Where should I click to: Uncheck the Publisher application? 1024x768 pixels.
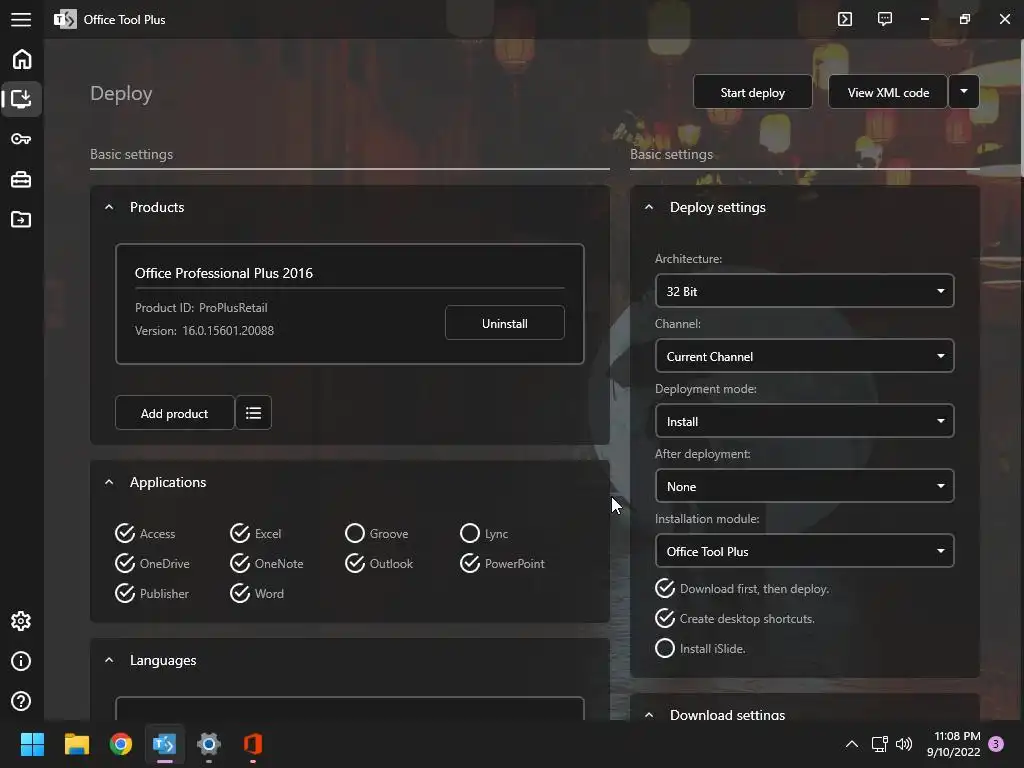[152, 594]
